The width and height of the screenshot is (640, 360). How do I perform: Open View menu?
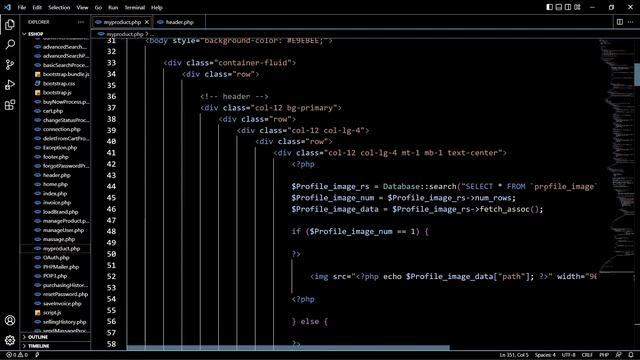pyautogui.click(x=82, y=7)
